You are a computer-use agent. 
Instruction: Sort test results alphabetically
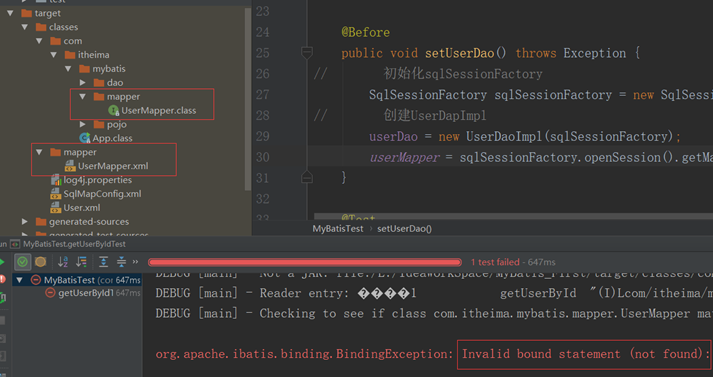63,261
